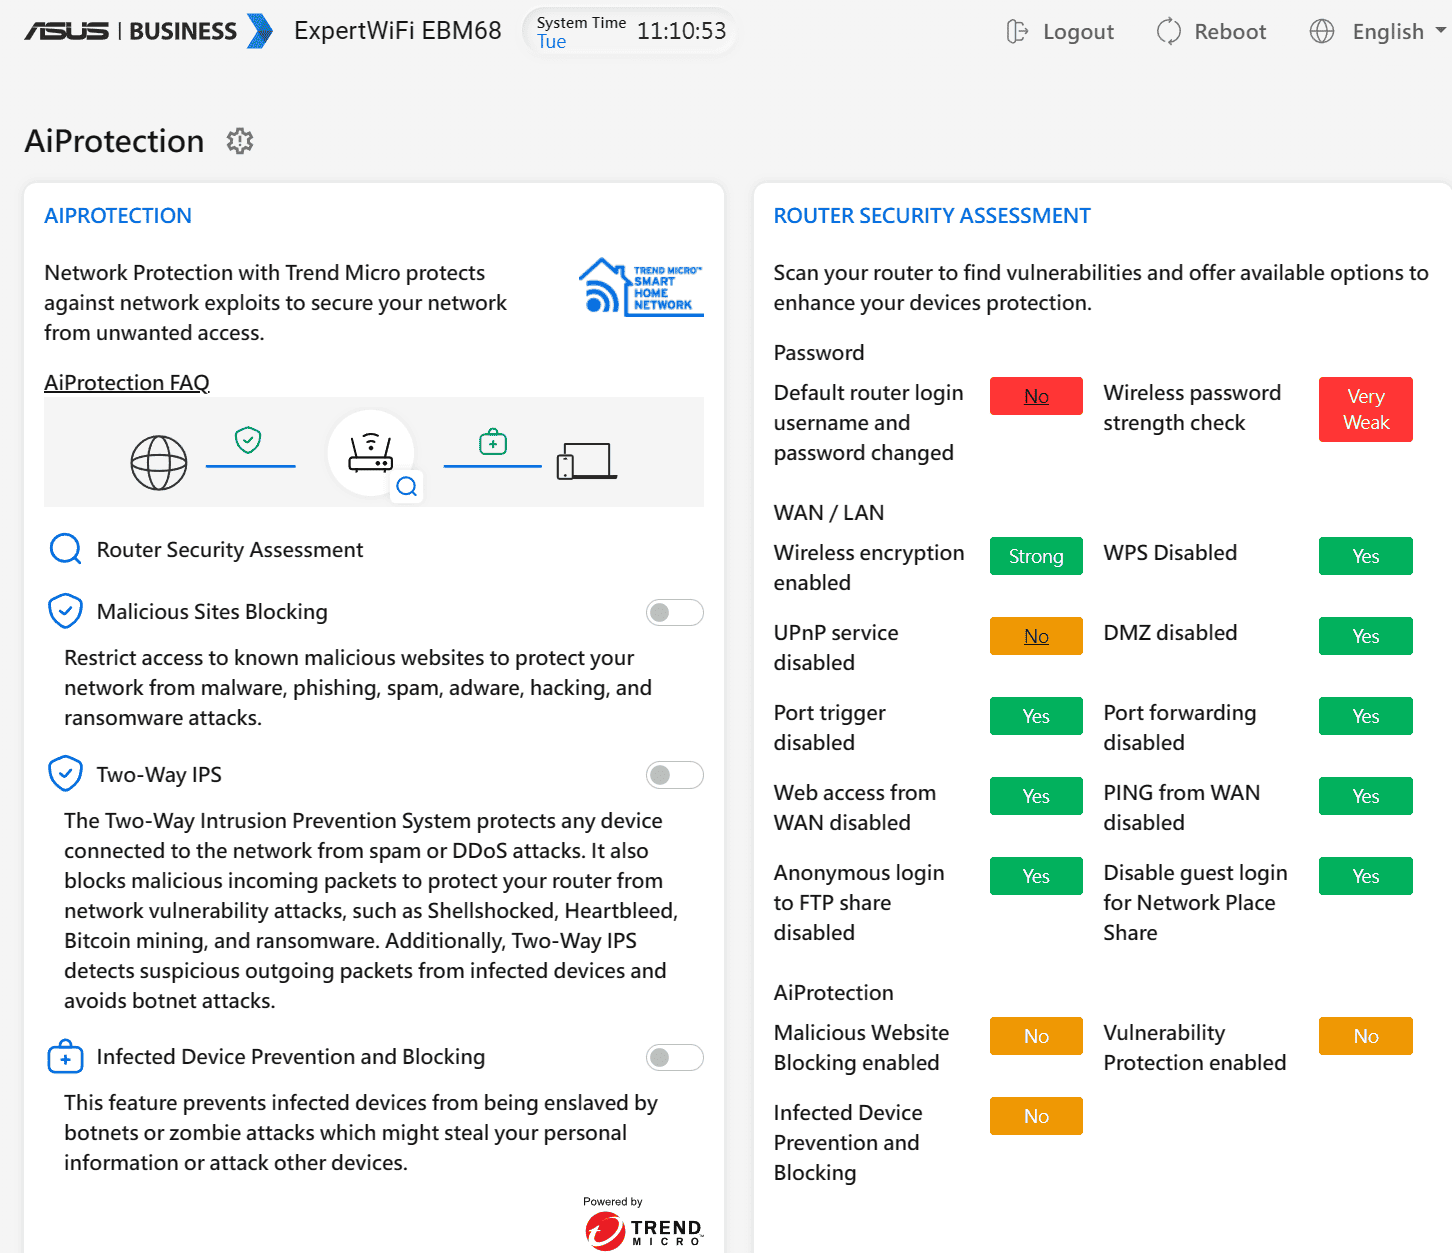Screen dimensions: 1452x1253
Task: Click the Trend Micro Smart Home Network logo
Action: (x=641, y=287)
